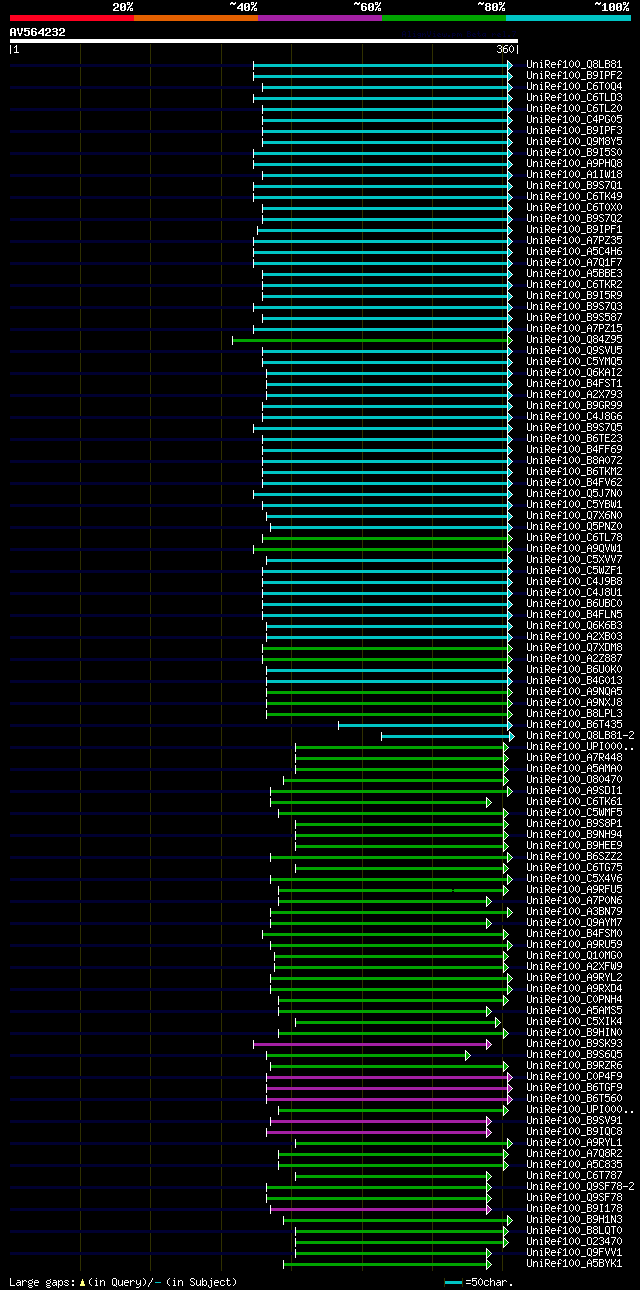
Task: Click UniRef100_Q5J7N0 hit name
Action: (x=574, y=494)
